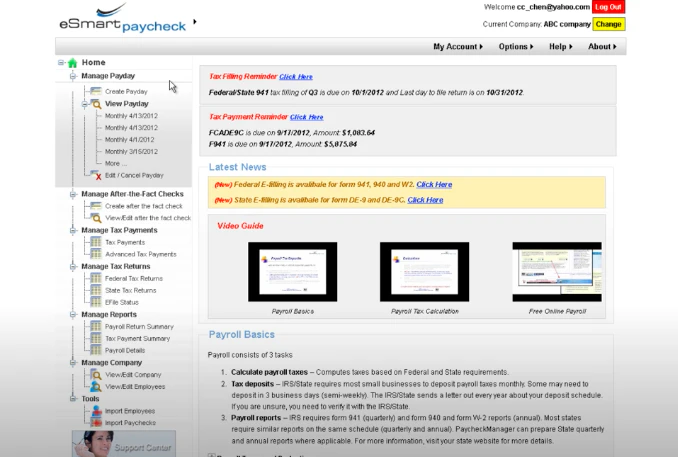Collapse the View Payday subtree

(x=85, y=104)
